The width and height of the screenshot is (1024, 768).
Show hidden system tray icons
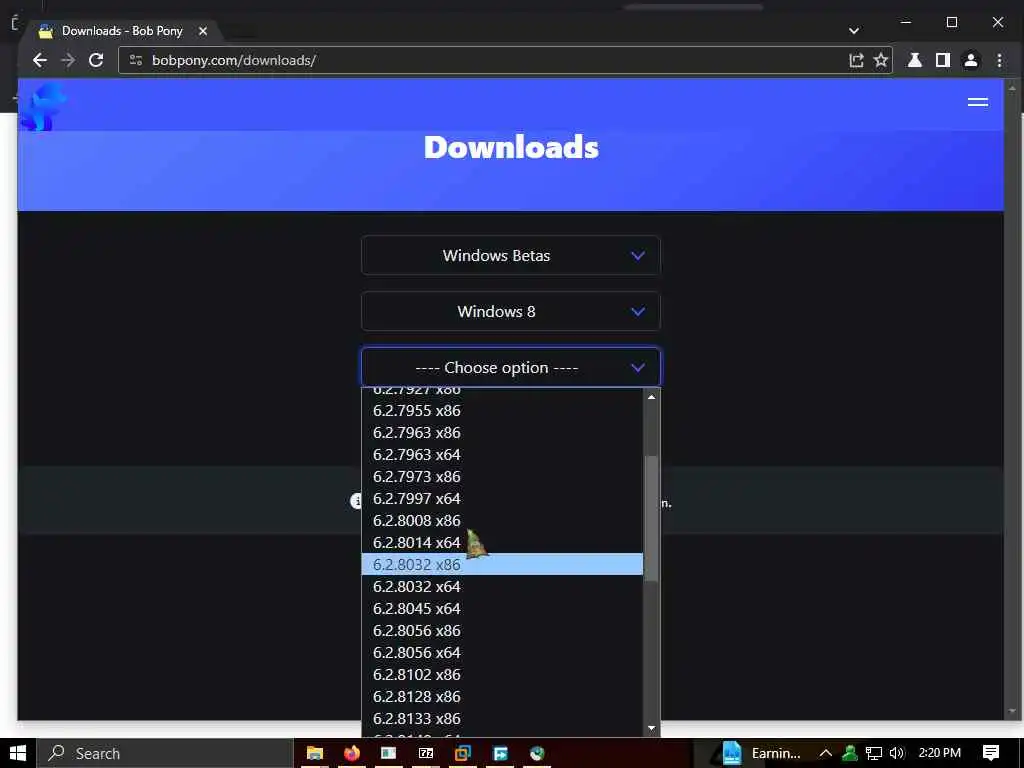pos(825,753)
